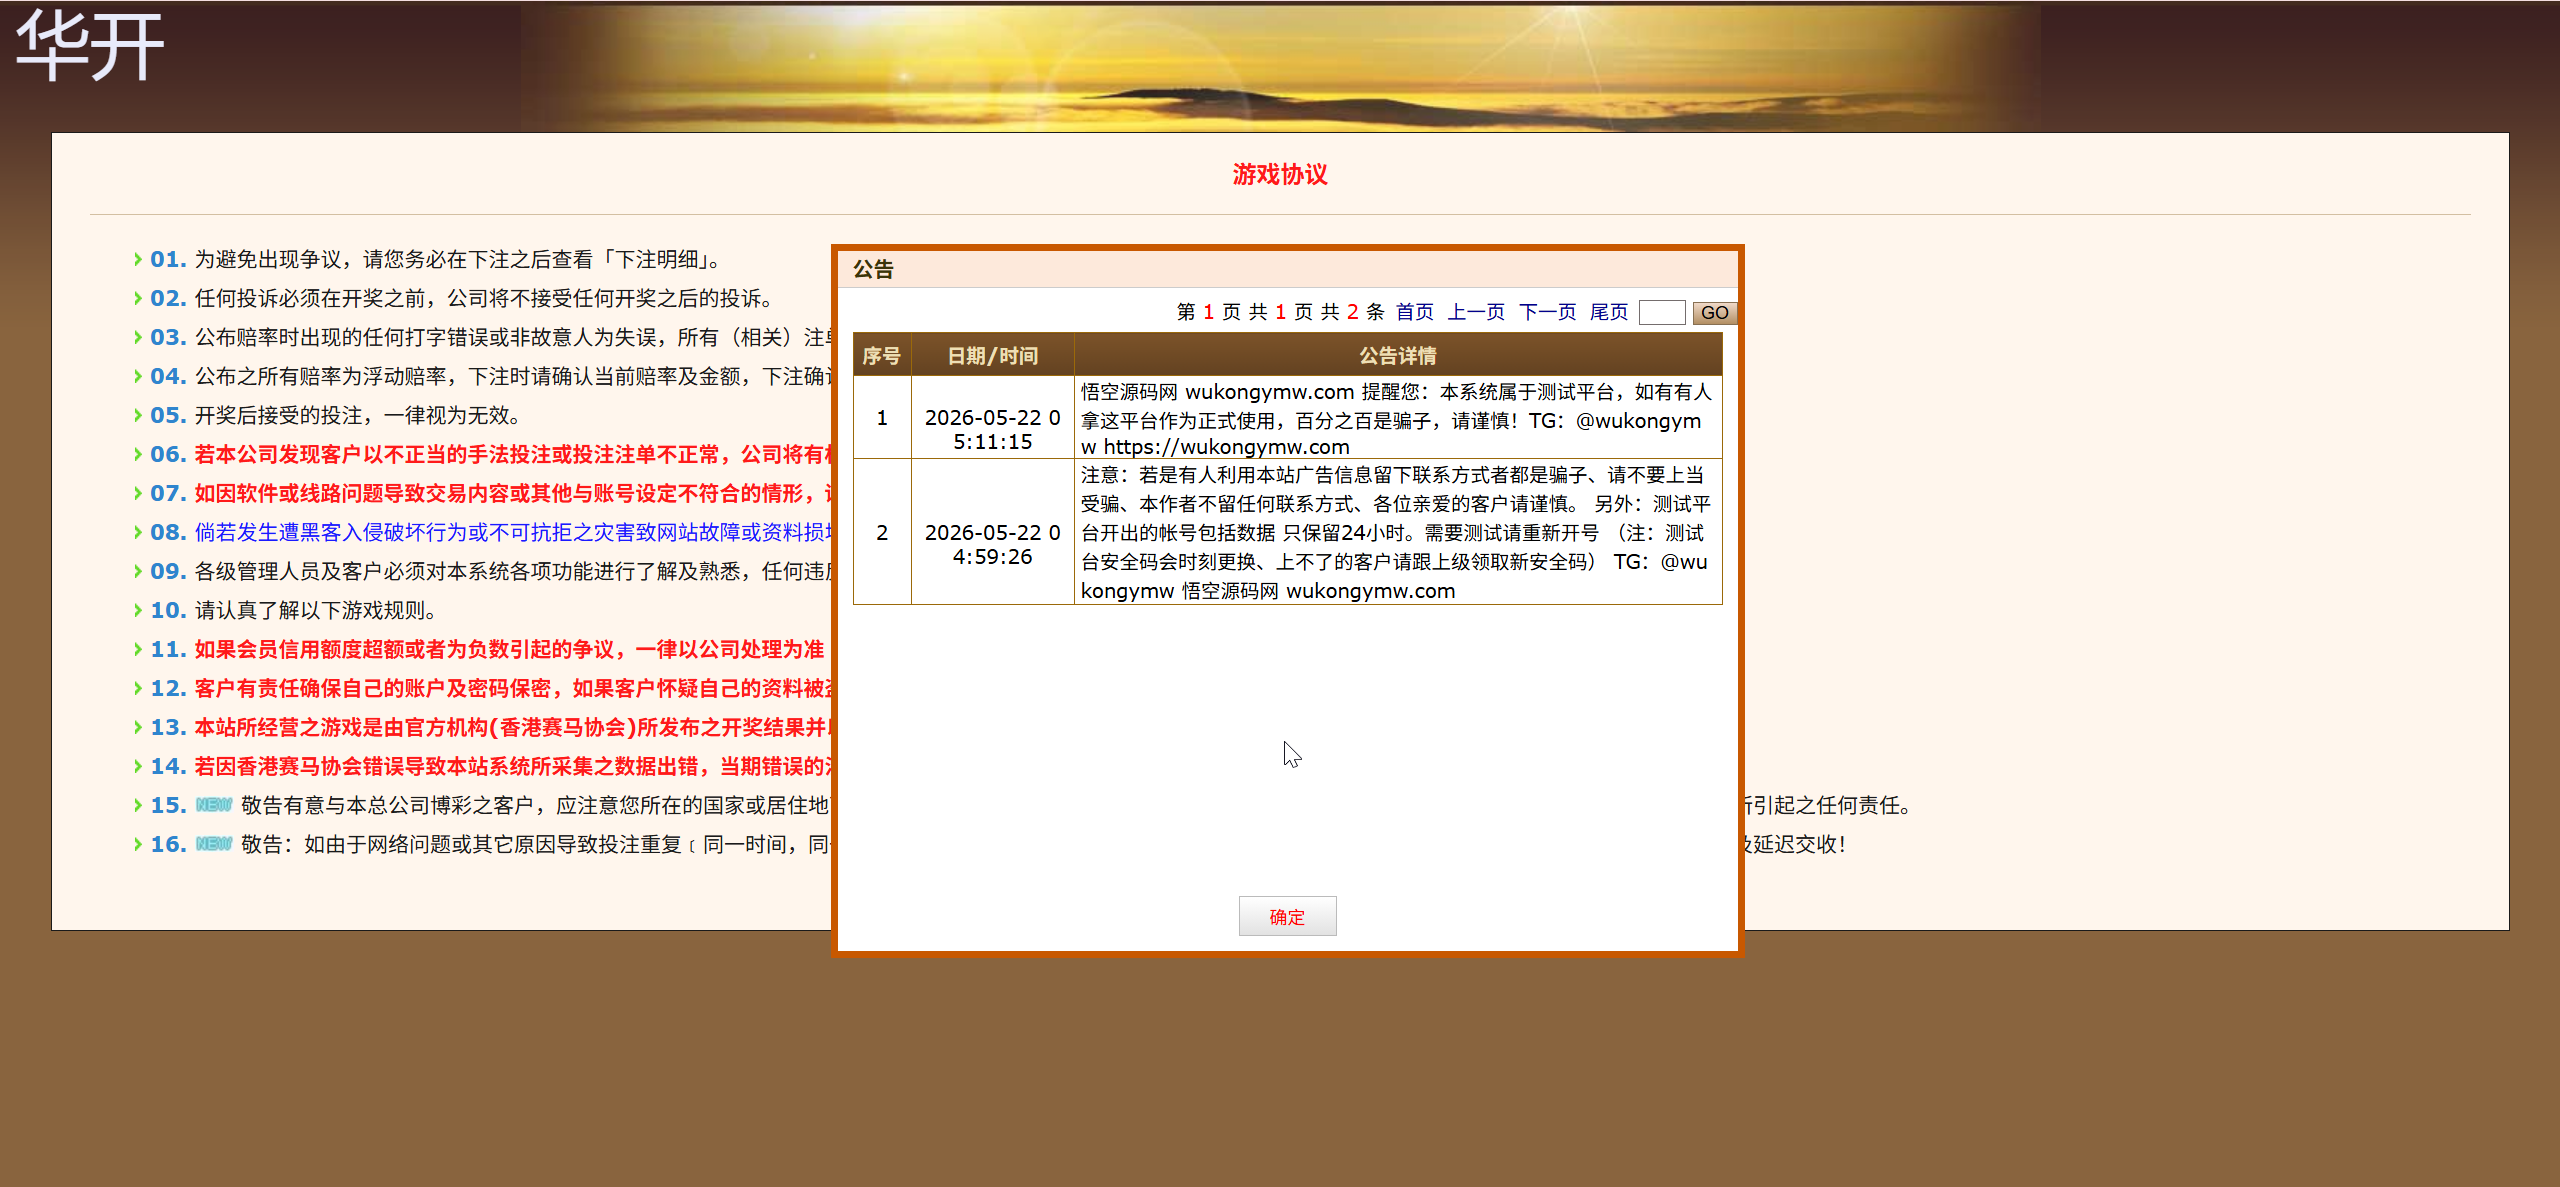This screenshot has width=2560, height=1187.
Task: Click the NEW badge on rule 16
Action: [x=213, y=844]
